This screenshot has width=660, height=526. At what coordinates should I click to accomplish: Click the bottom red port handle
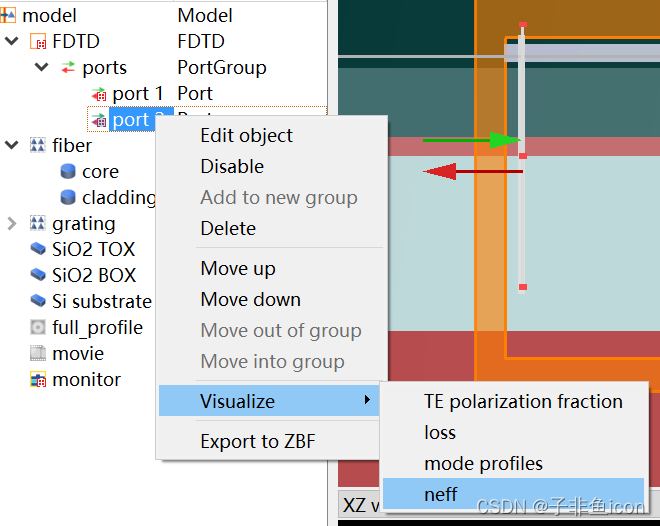523,287
